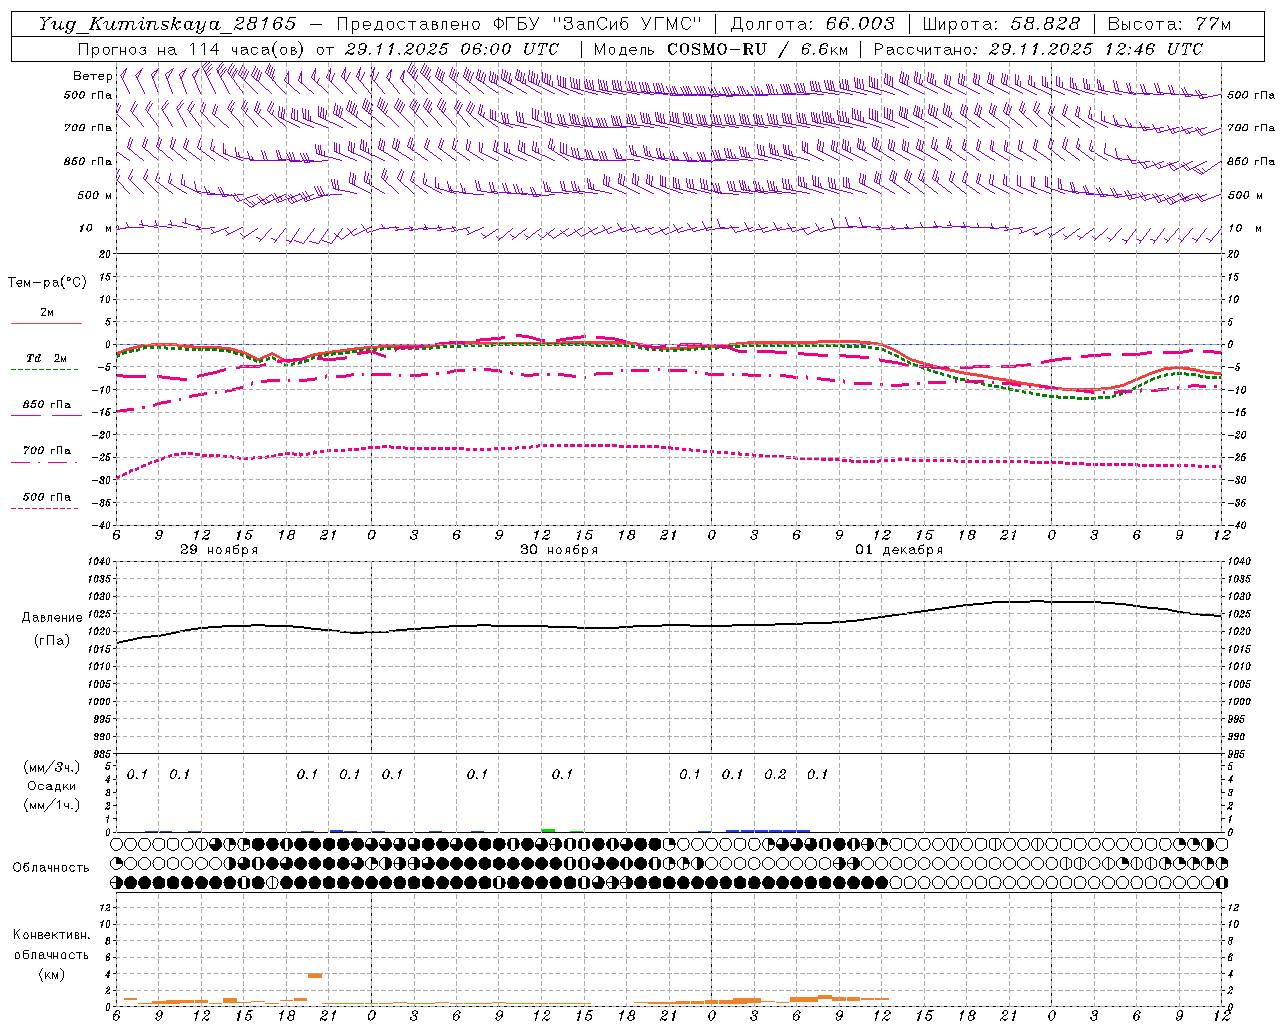Click the Облачность cloud cover label
Image resolution: width=1280 pixels, height=1024 pixels.
pyautogui.click(x=51, y=868)
